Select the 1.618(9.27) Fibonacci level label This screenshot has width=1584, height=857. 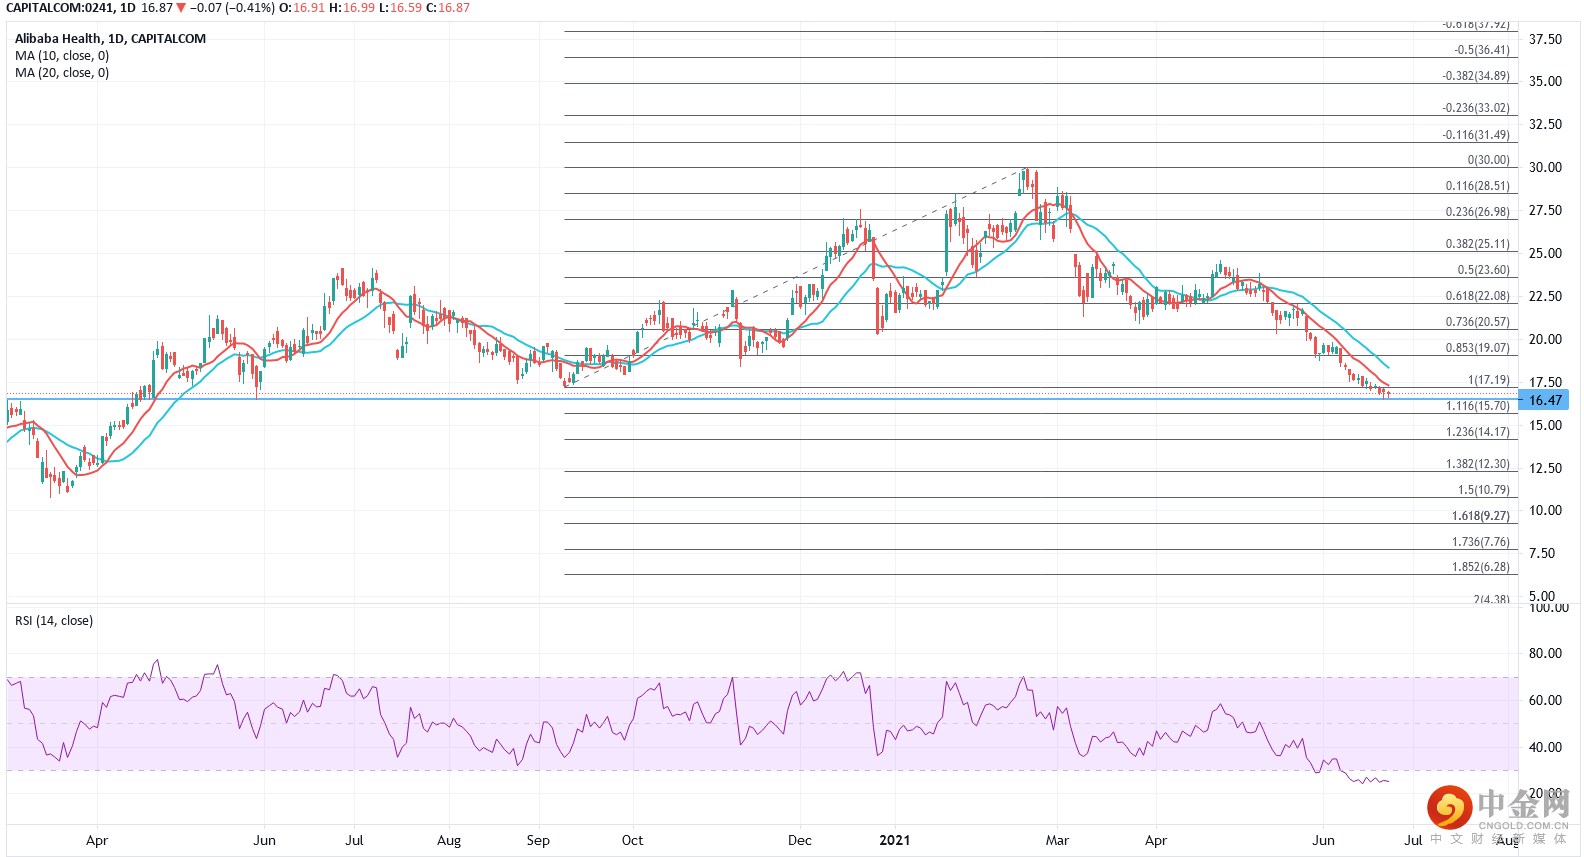coord(1480,516)
